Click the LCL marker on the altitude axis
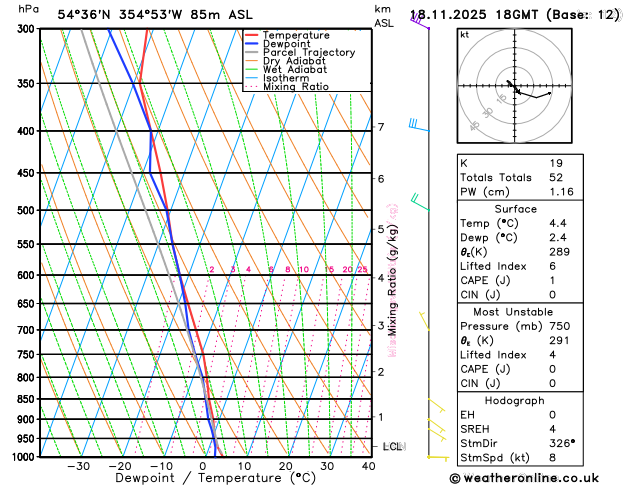629x486 pixels. click(392, 446)
